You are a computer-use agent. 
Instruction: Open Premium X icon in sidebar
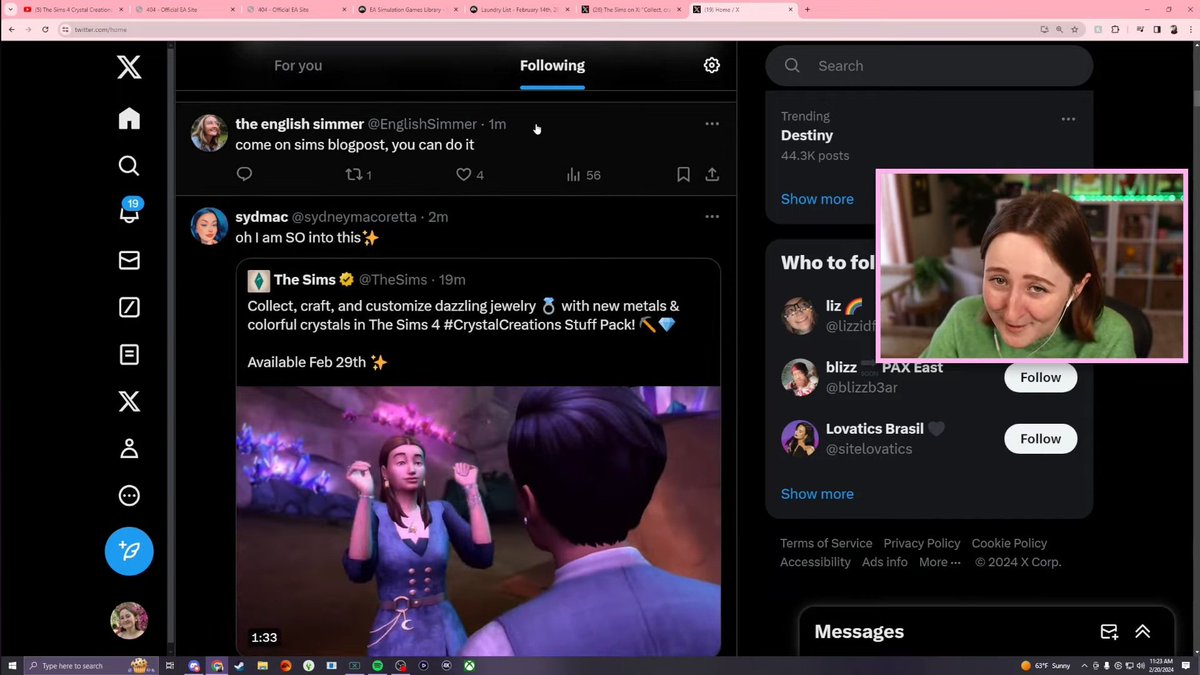click(129, 402)
